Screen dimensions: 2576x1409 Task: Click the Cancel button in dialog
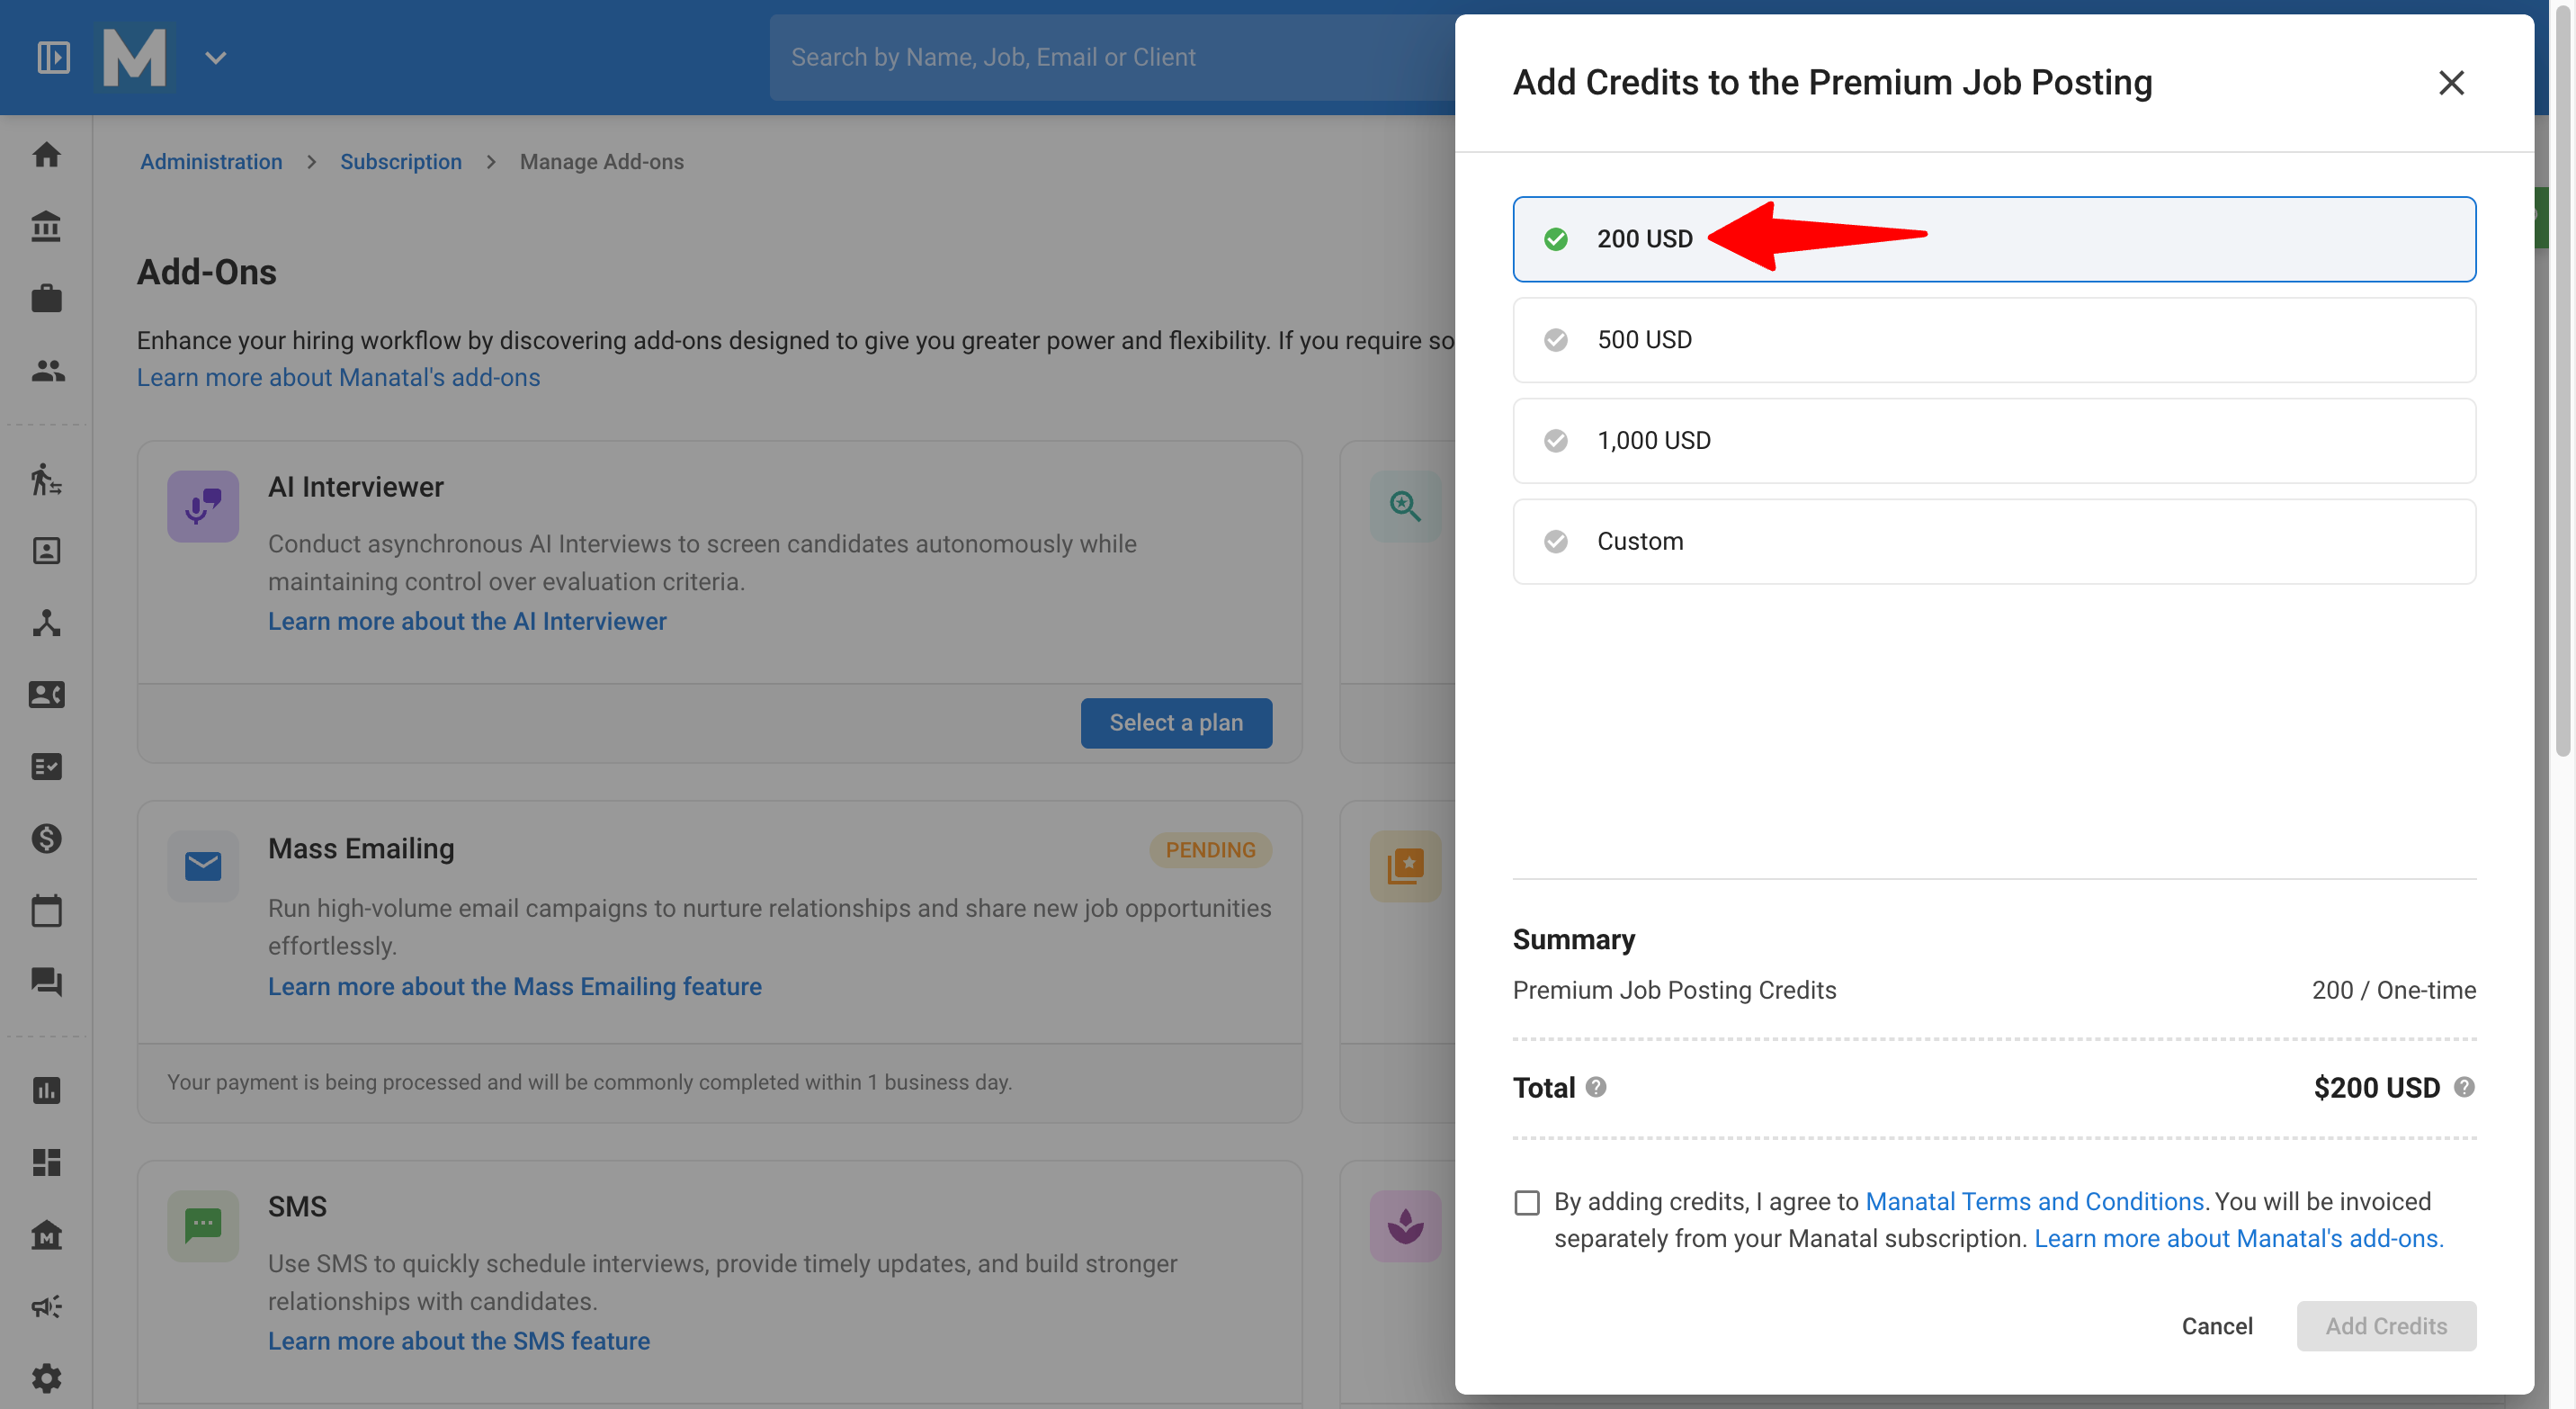tap(2217, 1326)
